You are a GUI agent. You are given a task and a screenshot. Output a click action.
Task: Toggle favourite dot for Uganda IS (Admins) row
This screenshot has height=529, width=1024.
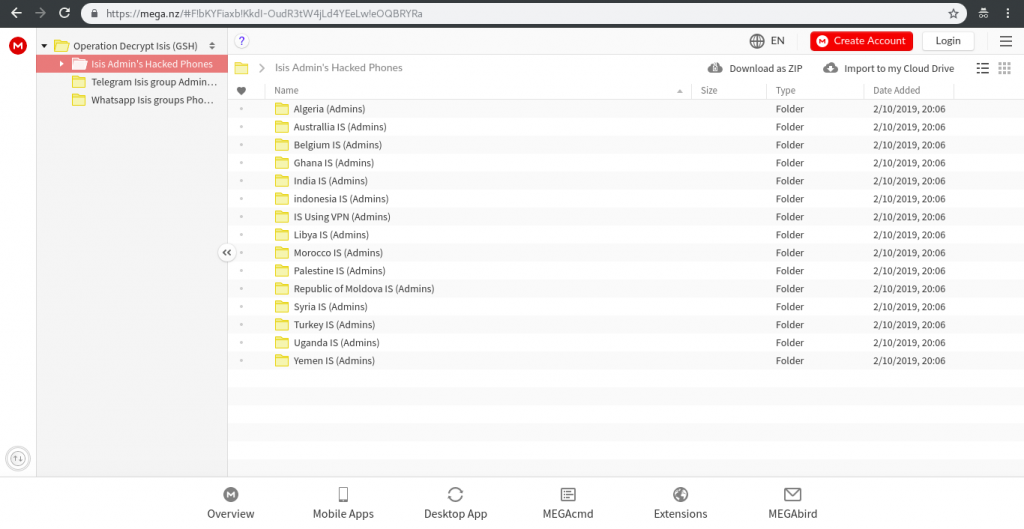[242, 342]
